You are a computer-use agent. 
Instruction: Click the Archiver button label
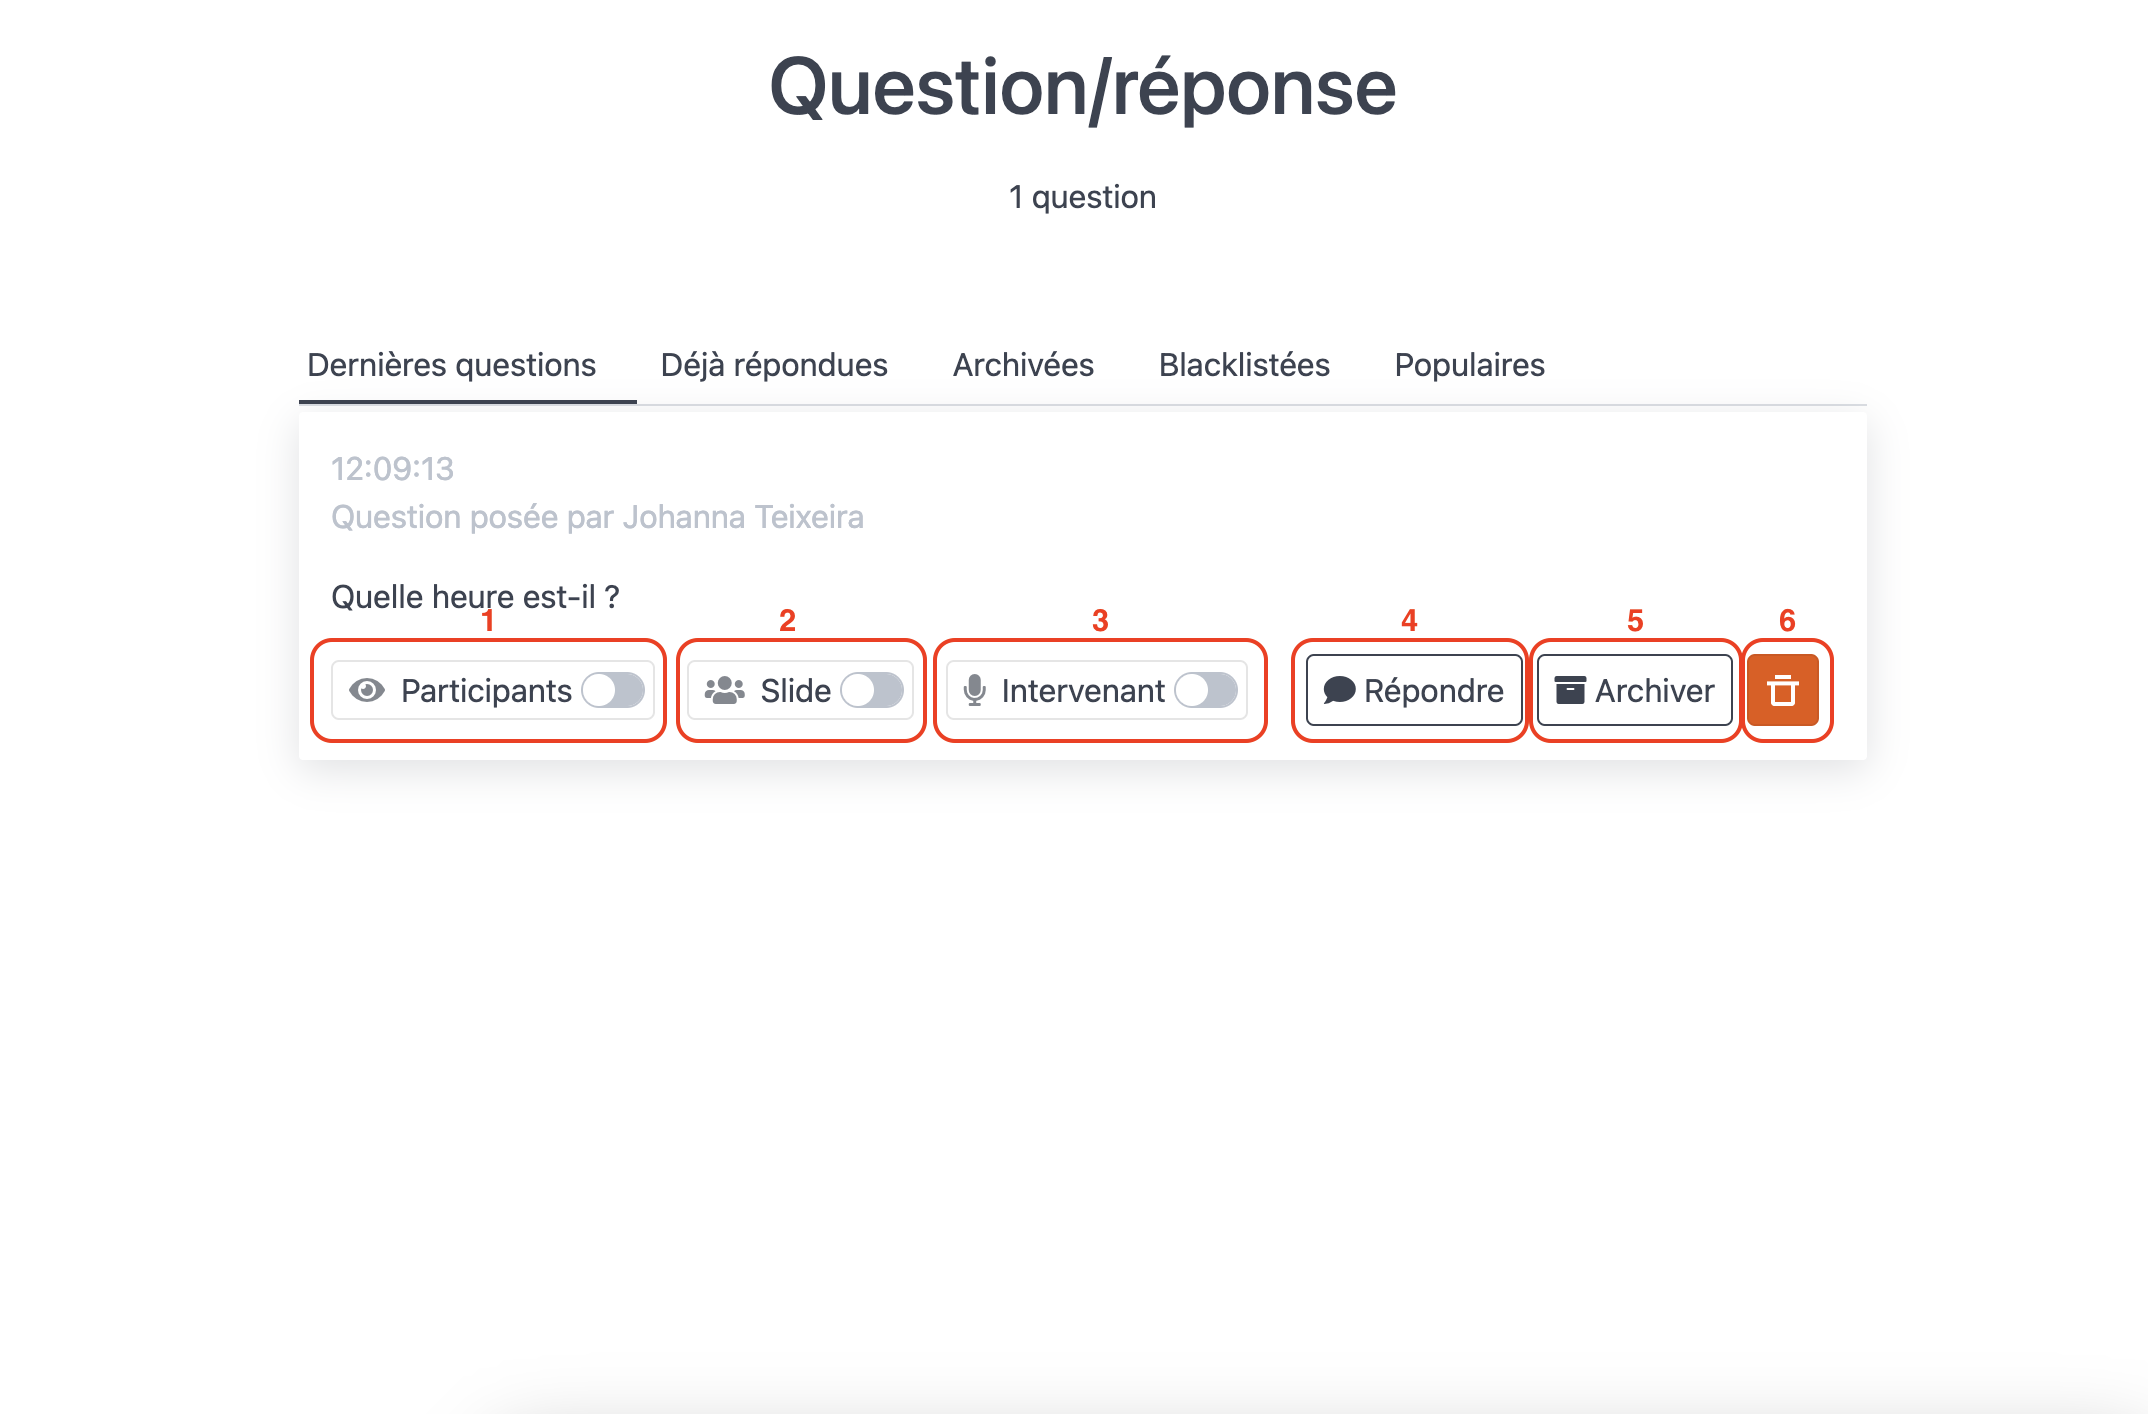(1654, 690)
